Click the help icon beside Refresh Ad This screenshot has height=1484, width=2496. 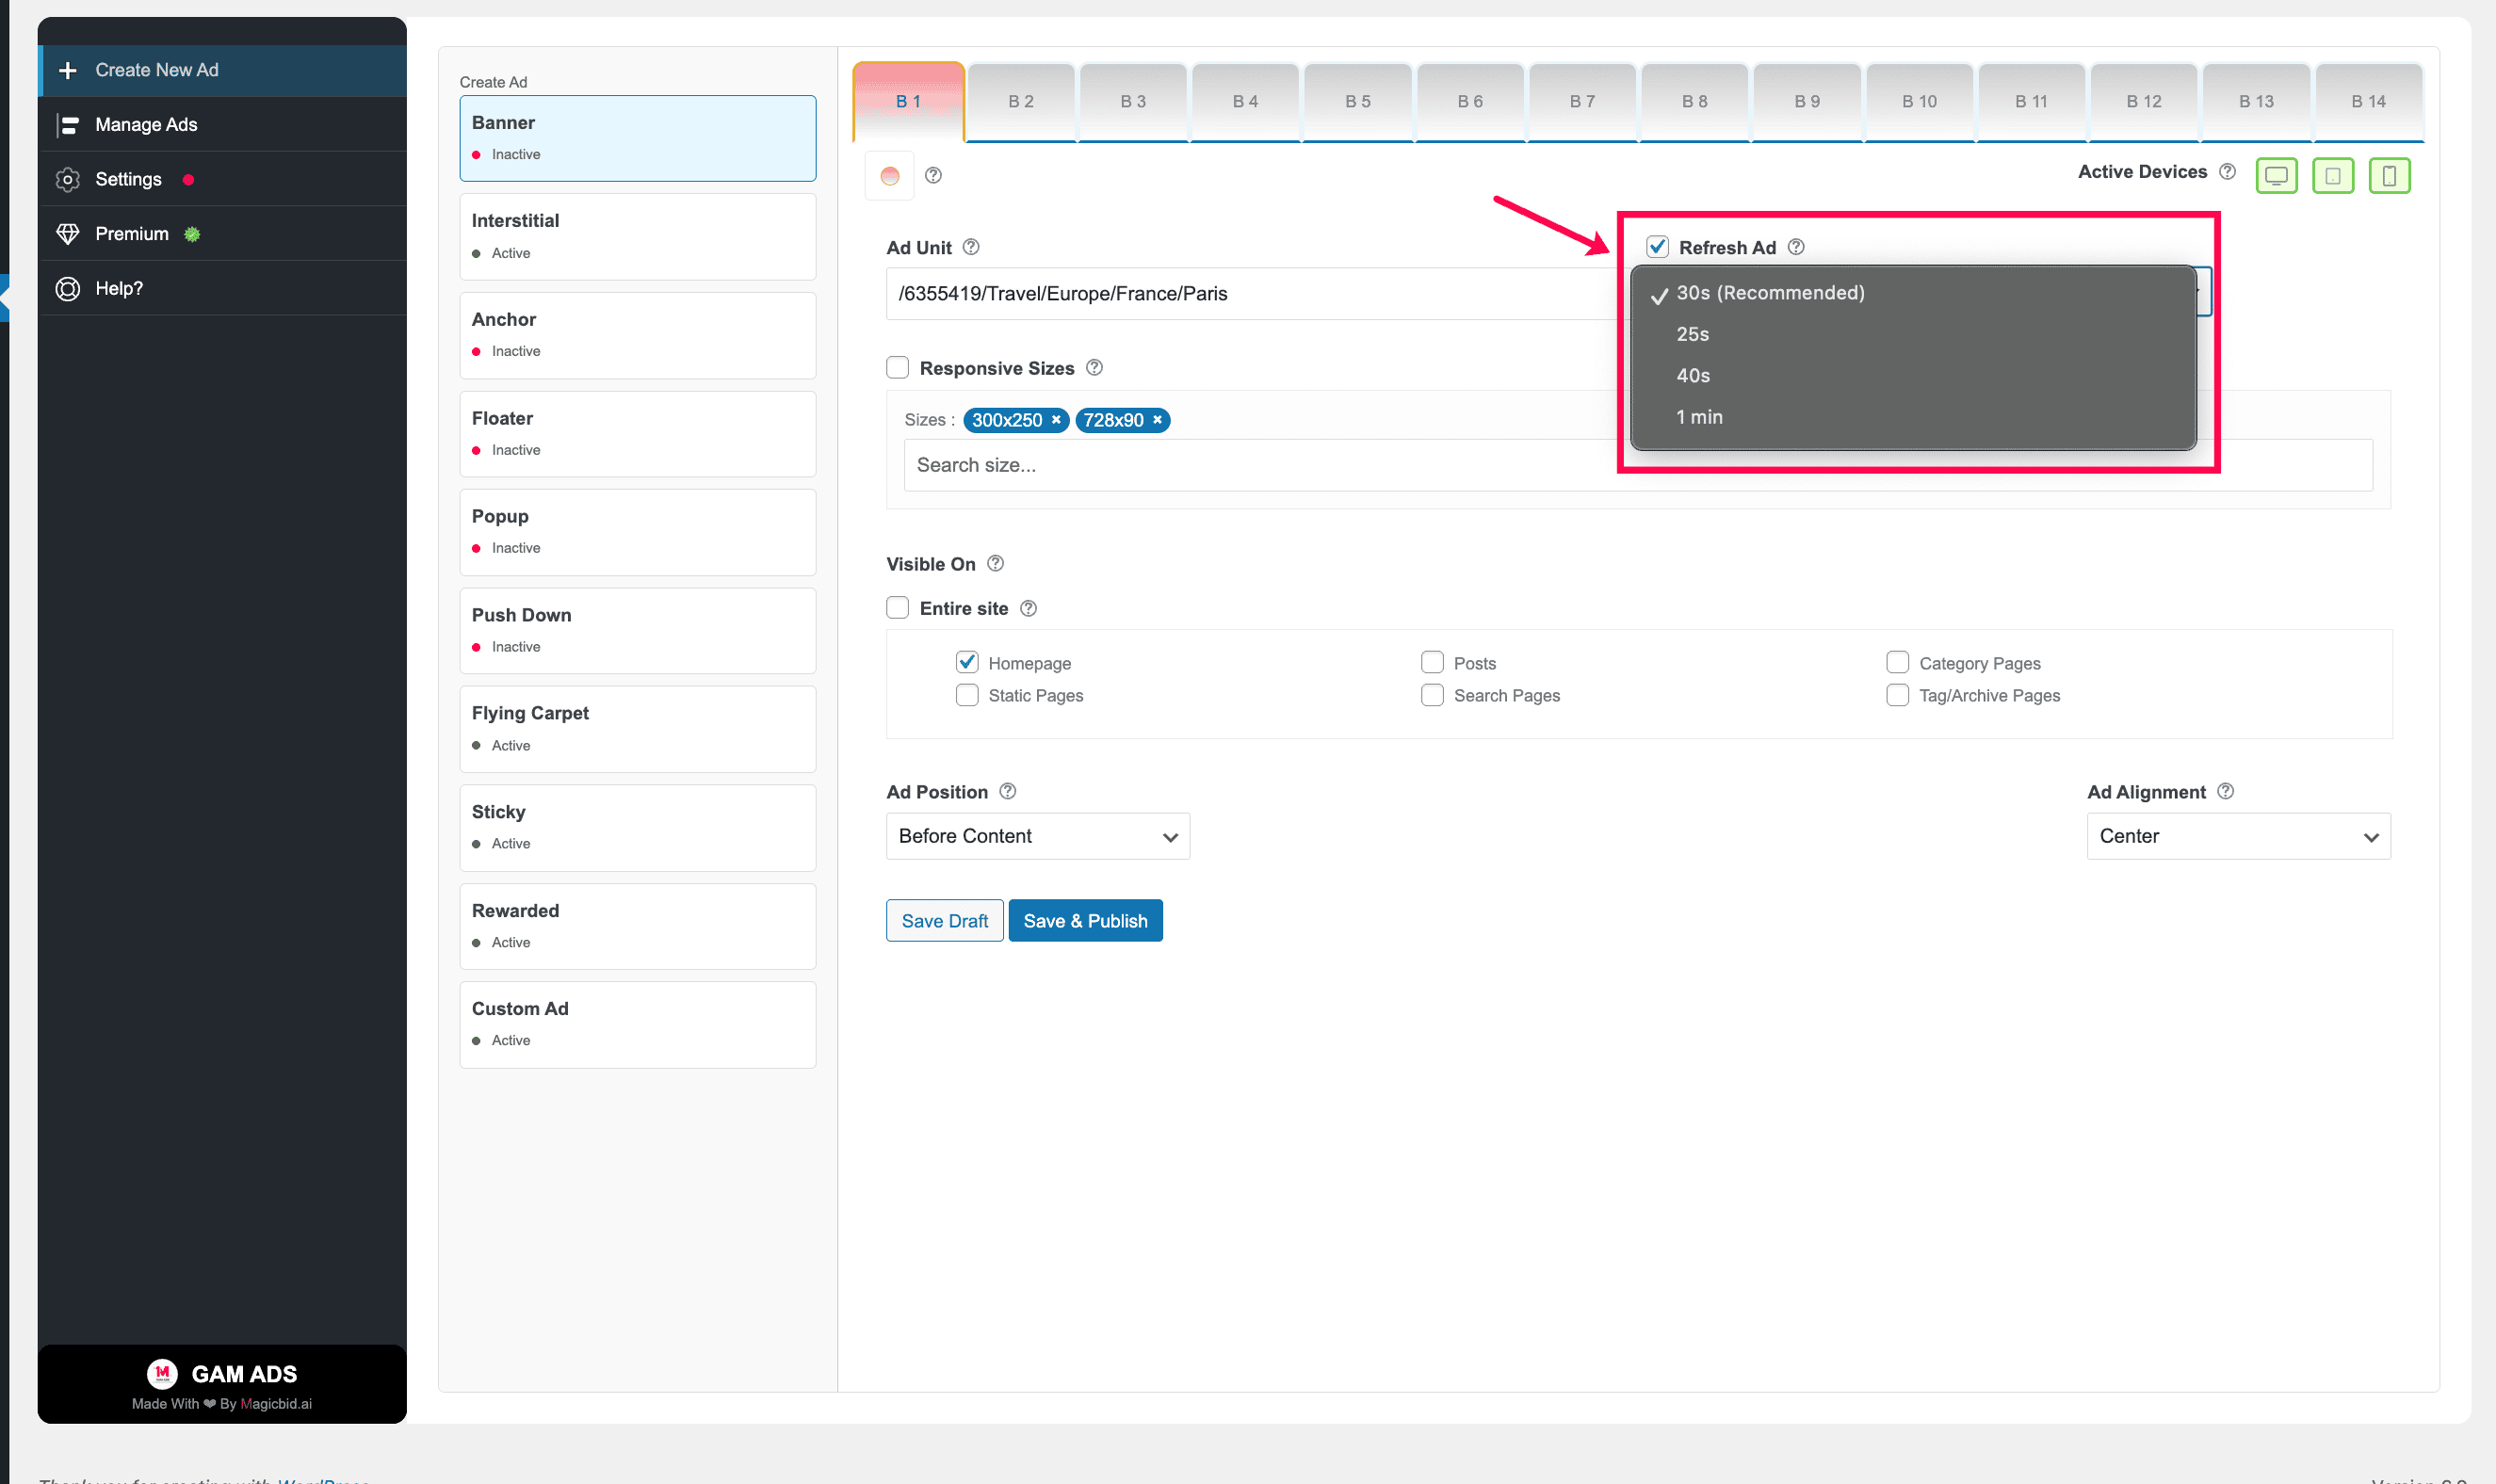(1796, 247)
